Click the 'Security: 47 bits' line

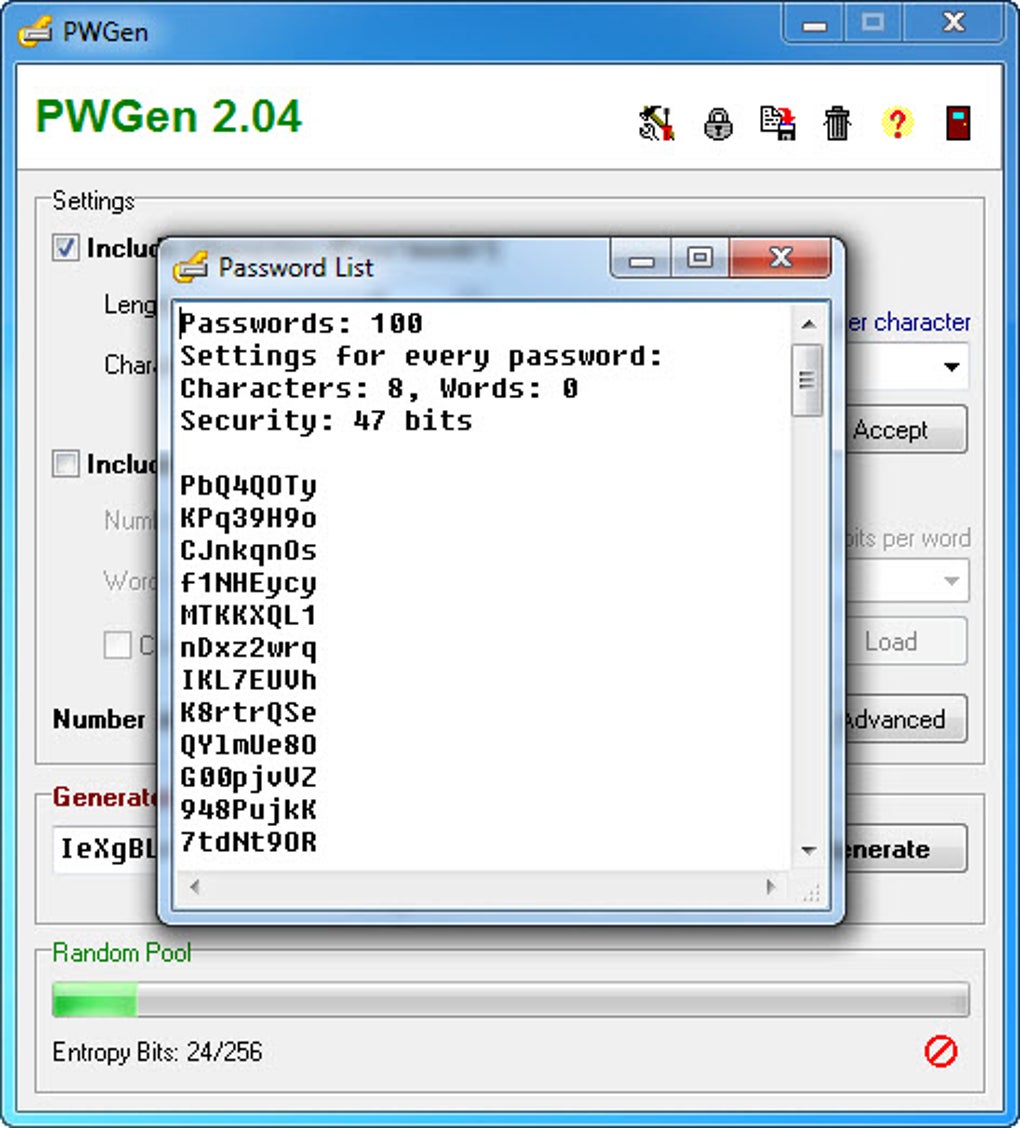click(x=326, y=421)
